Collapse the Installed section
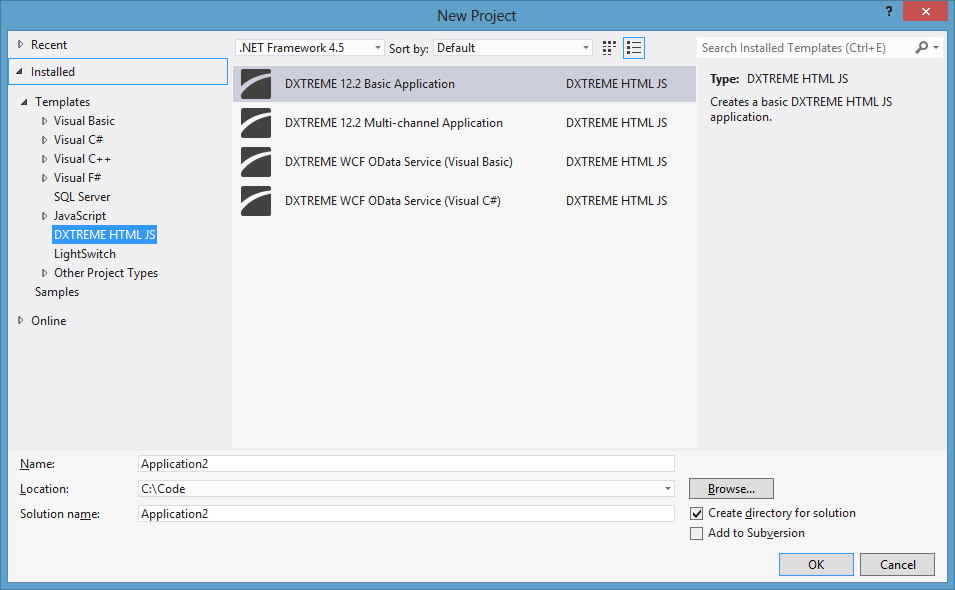 tap(20, 72)
